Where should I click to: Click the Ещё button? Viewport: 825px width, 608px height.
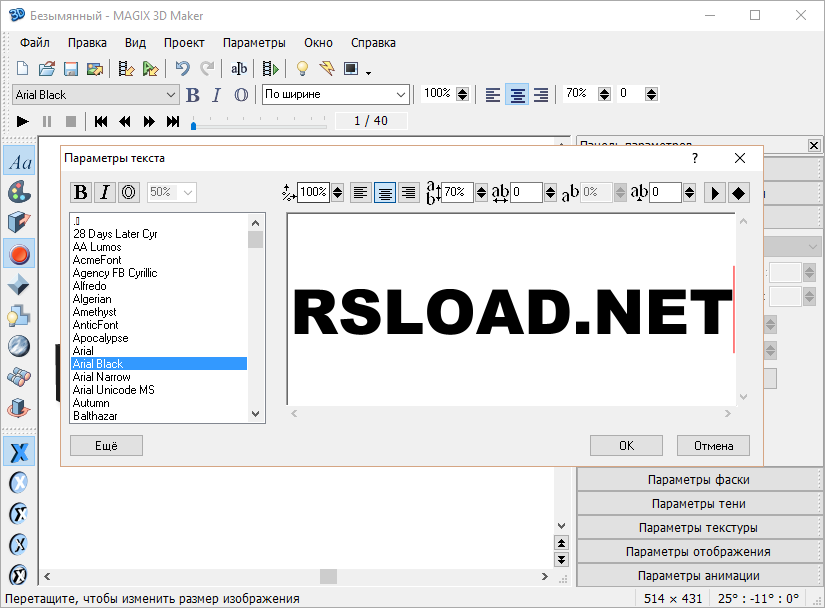coord(106,445)
